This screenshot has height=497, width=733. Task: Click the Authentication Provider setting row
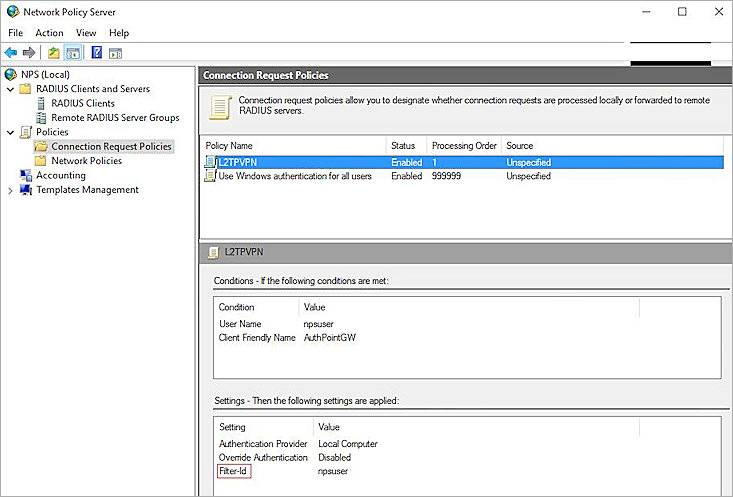263,443
